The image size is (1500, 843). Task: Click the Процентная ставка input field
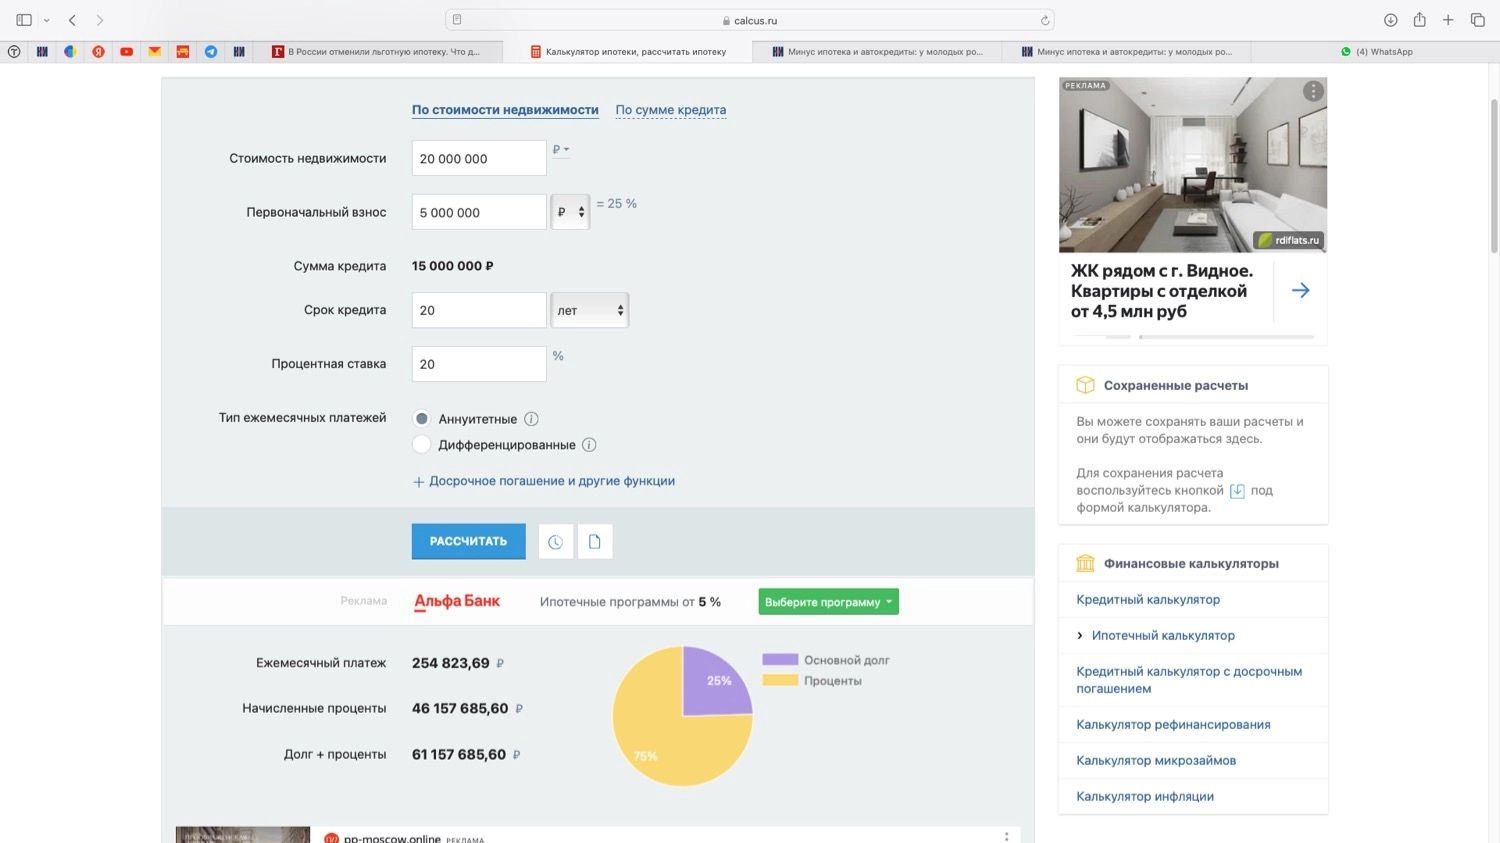[479, 365]
